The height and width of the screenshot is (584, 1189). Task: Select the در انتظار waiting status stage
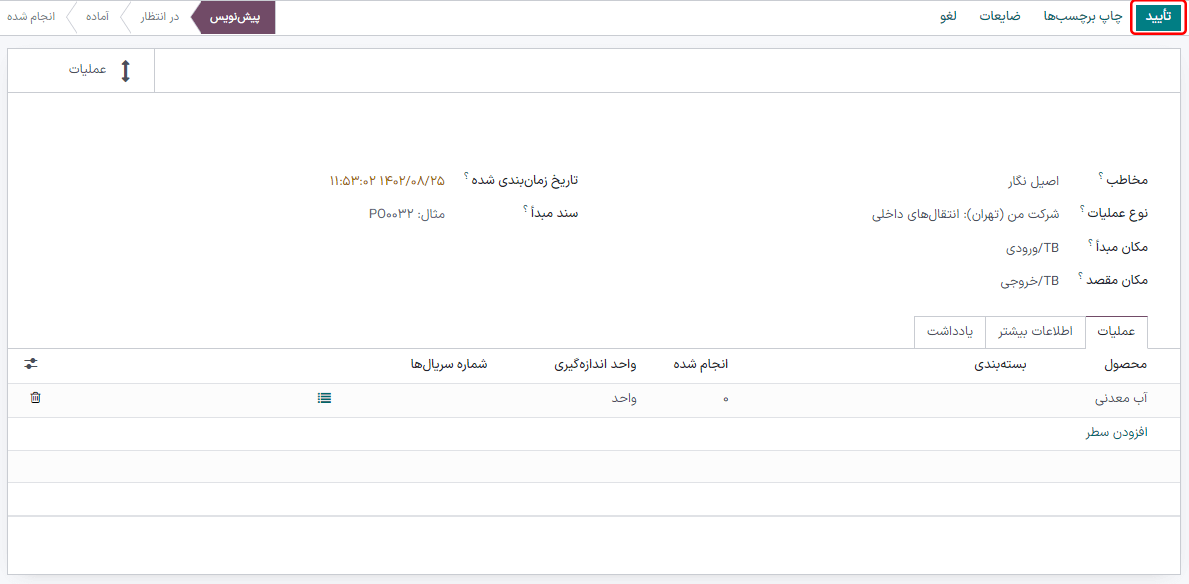click(158, 17)
